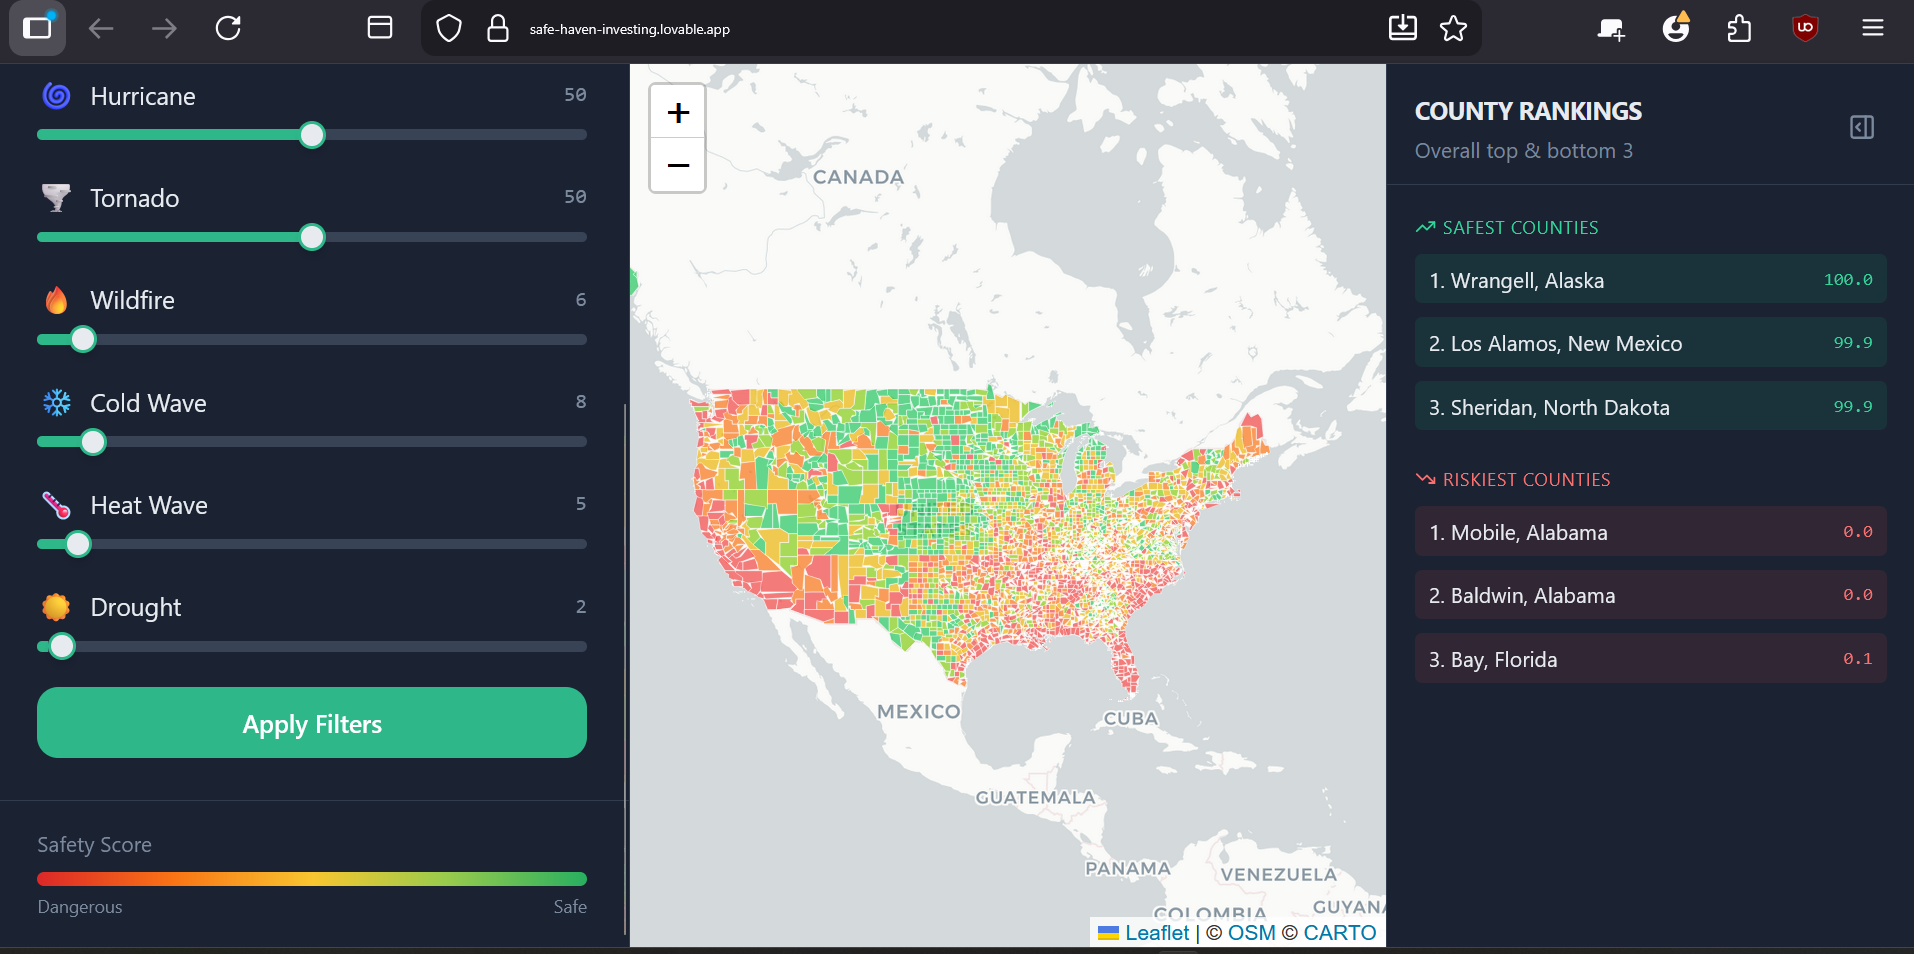This screenshot has width=1914, height=954.
Task: Open the CARTO attribution link
Action: tap(1340, 933)
